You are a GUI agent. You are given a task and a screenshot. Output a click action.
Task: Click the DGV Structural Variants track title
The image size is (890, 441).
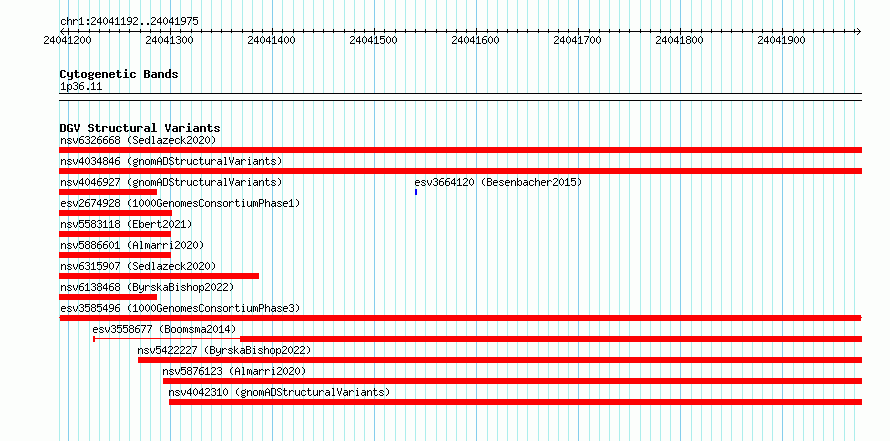140,128
